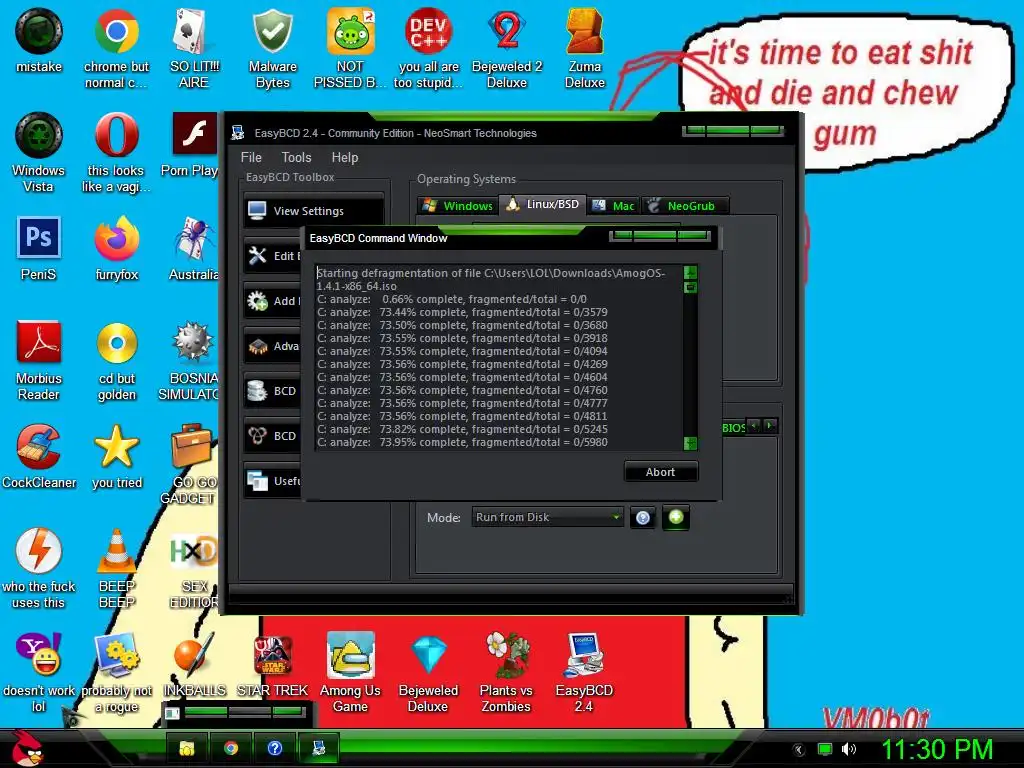Switch to the NeoGrub tab
1024x768 pixels.
coord(684,206)
